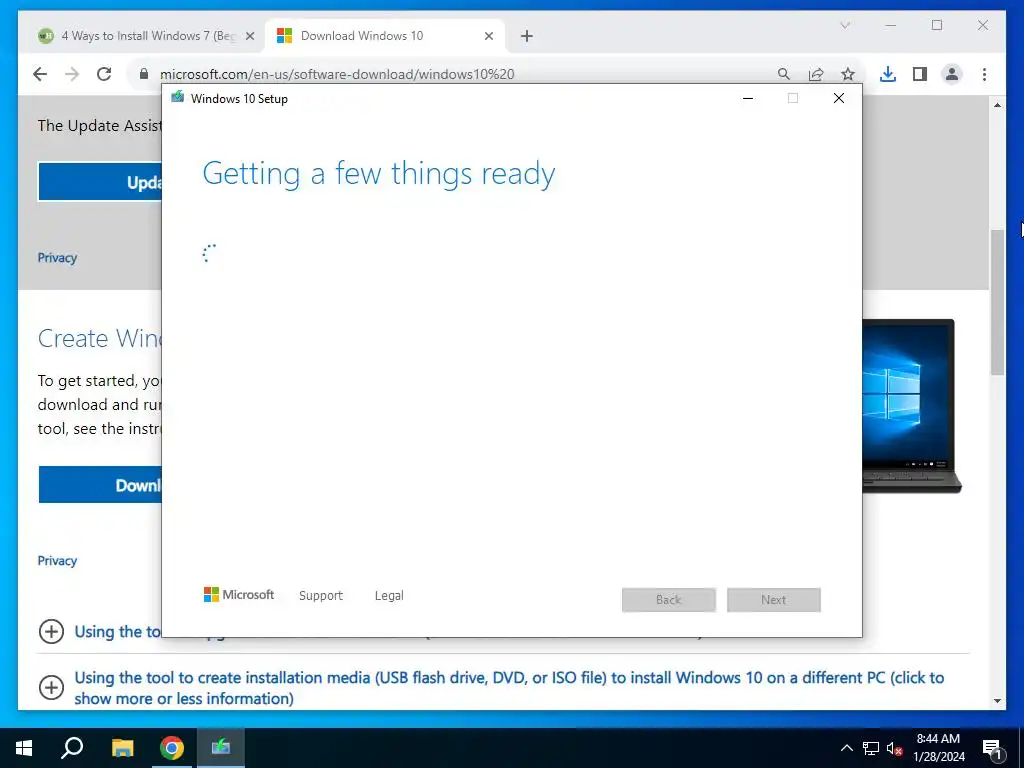1024x768 pixels.
Task: Minimize the Windows 10 Setup window
Action: (748, 98)
